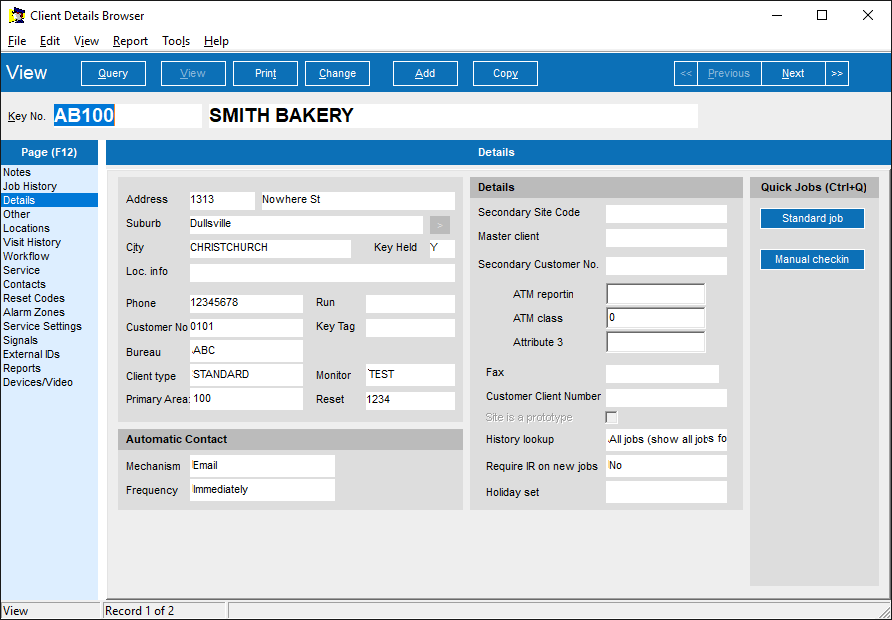Click the Master client field
892x620 pixels.
tap(666, 238)
